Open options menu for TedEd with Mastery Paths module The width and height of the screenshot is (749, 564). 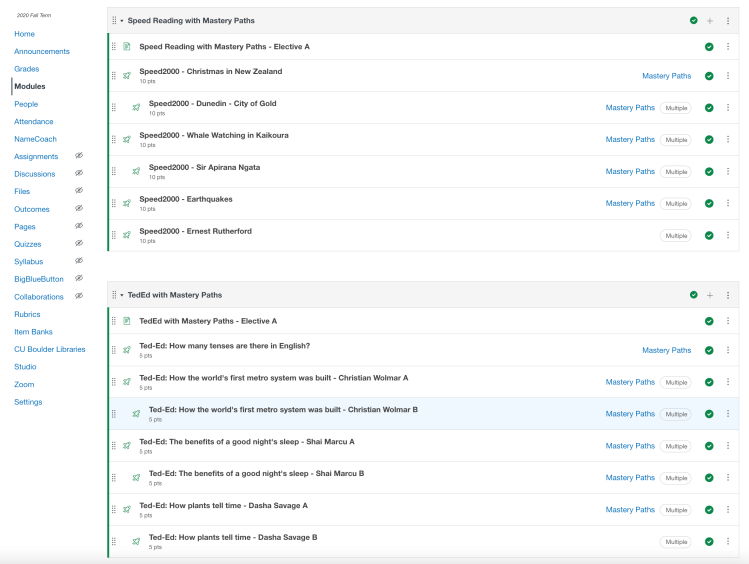[x=728, y=295]
